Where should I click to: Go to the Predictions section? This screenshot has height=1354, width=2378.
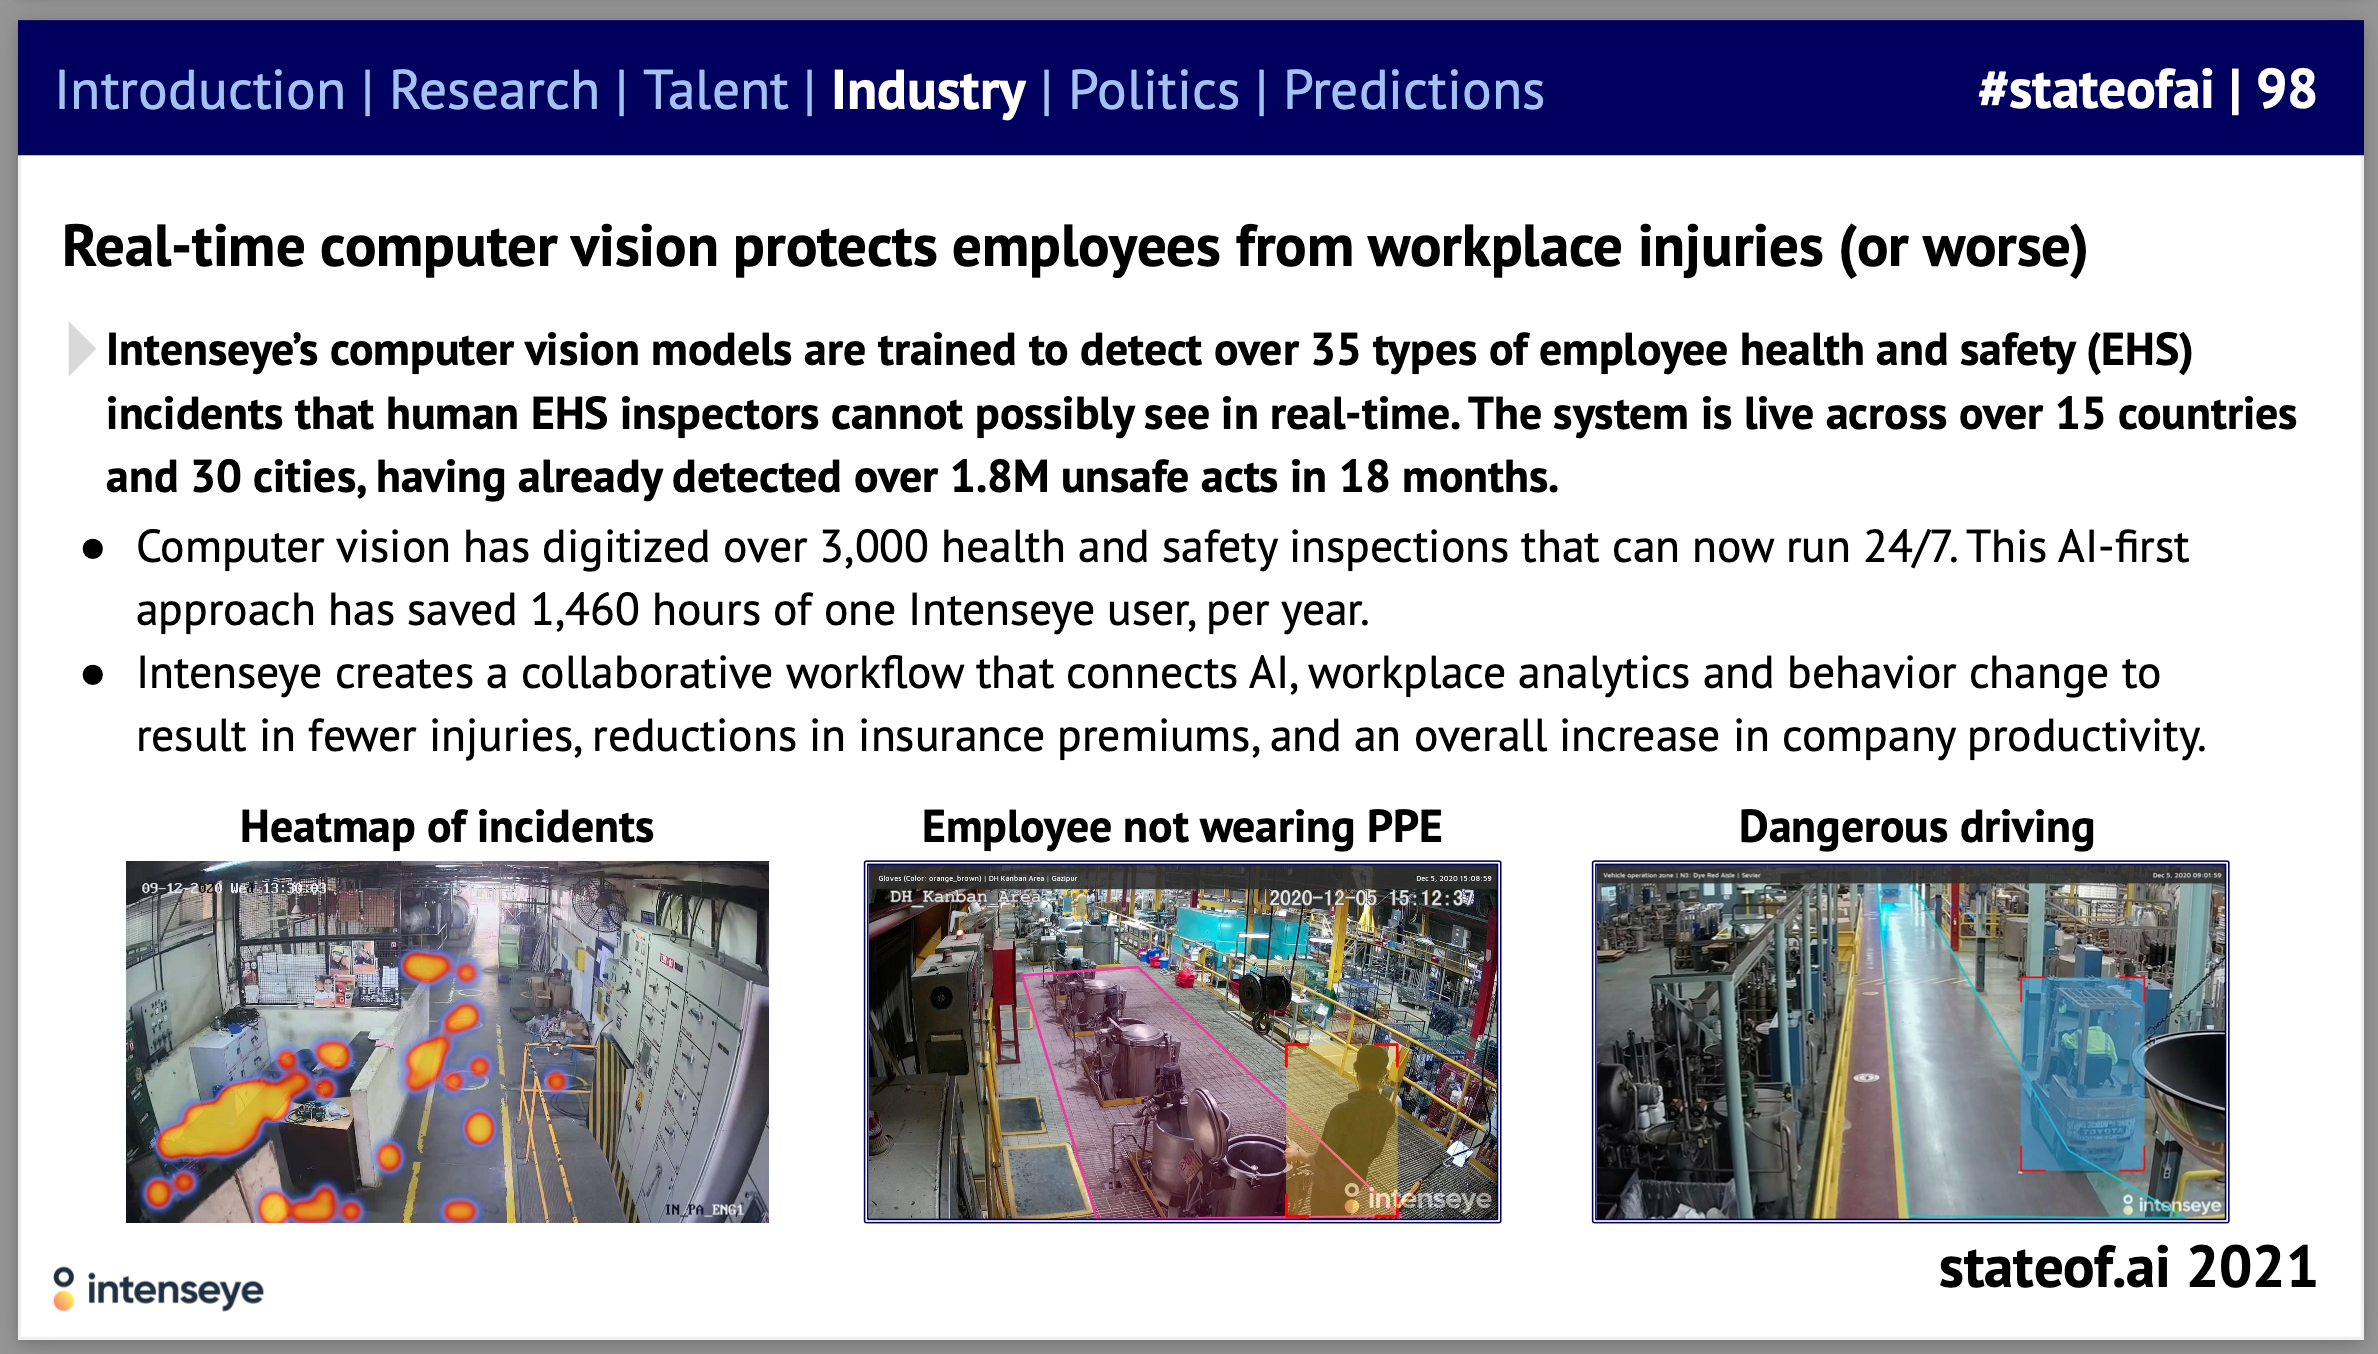pyautogui.click(x=1413, y=91)
